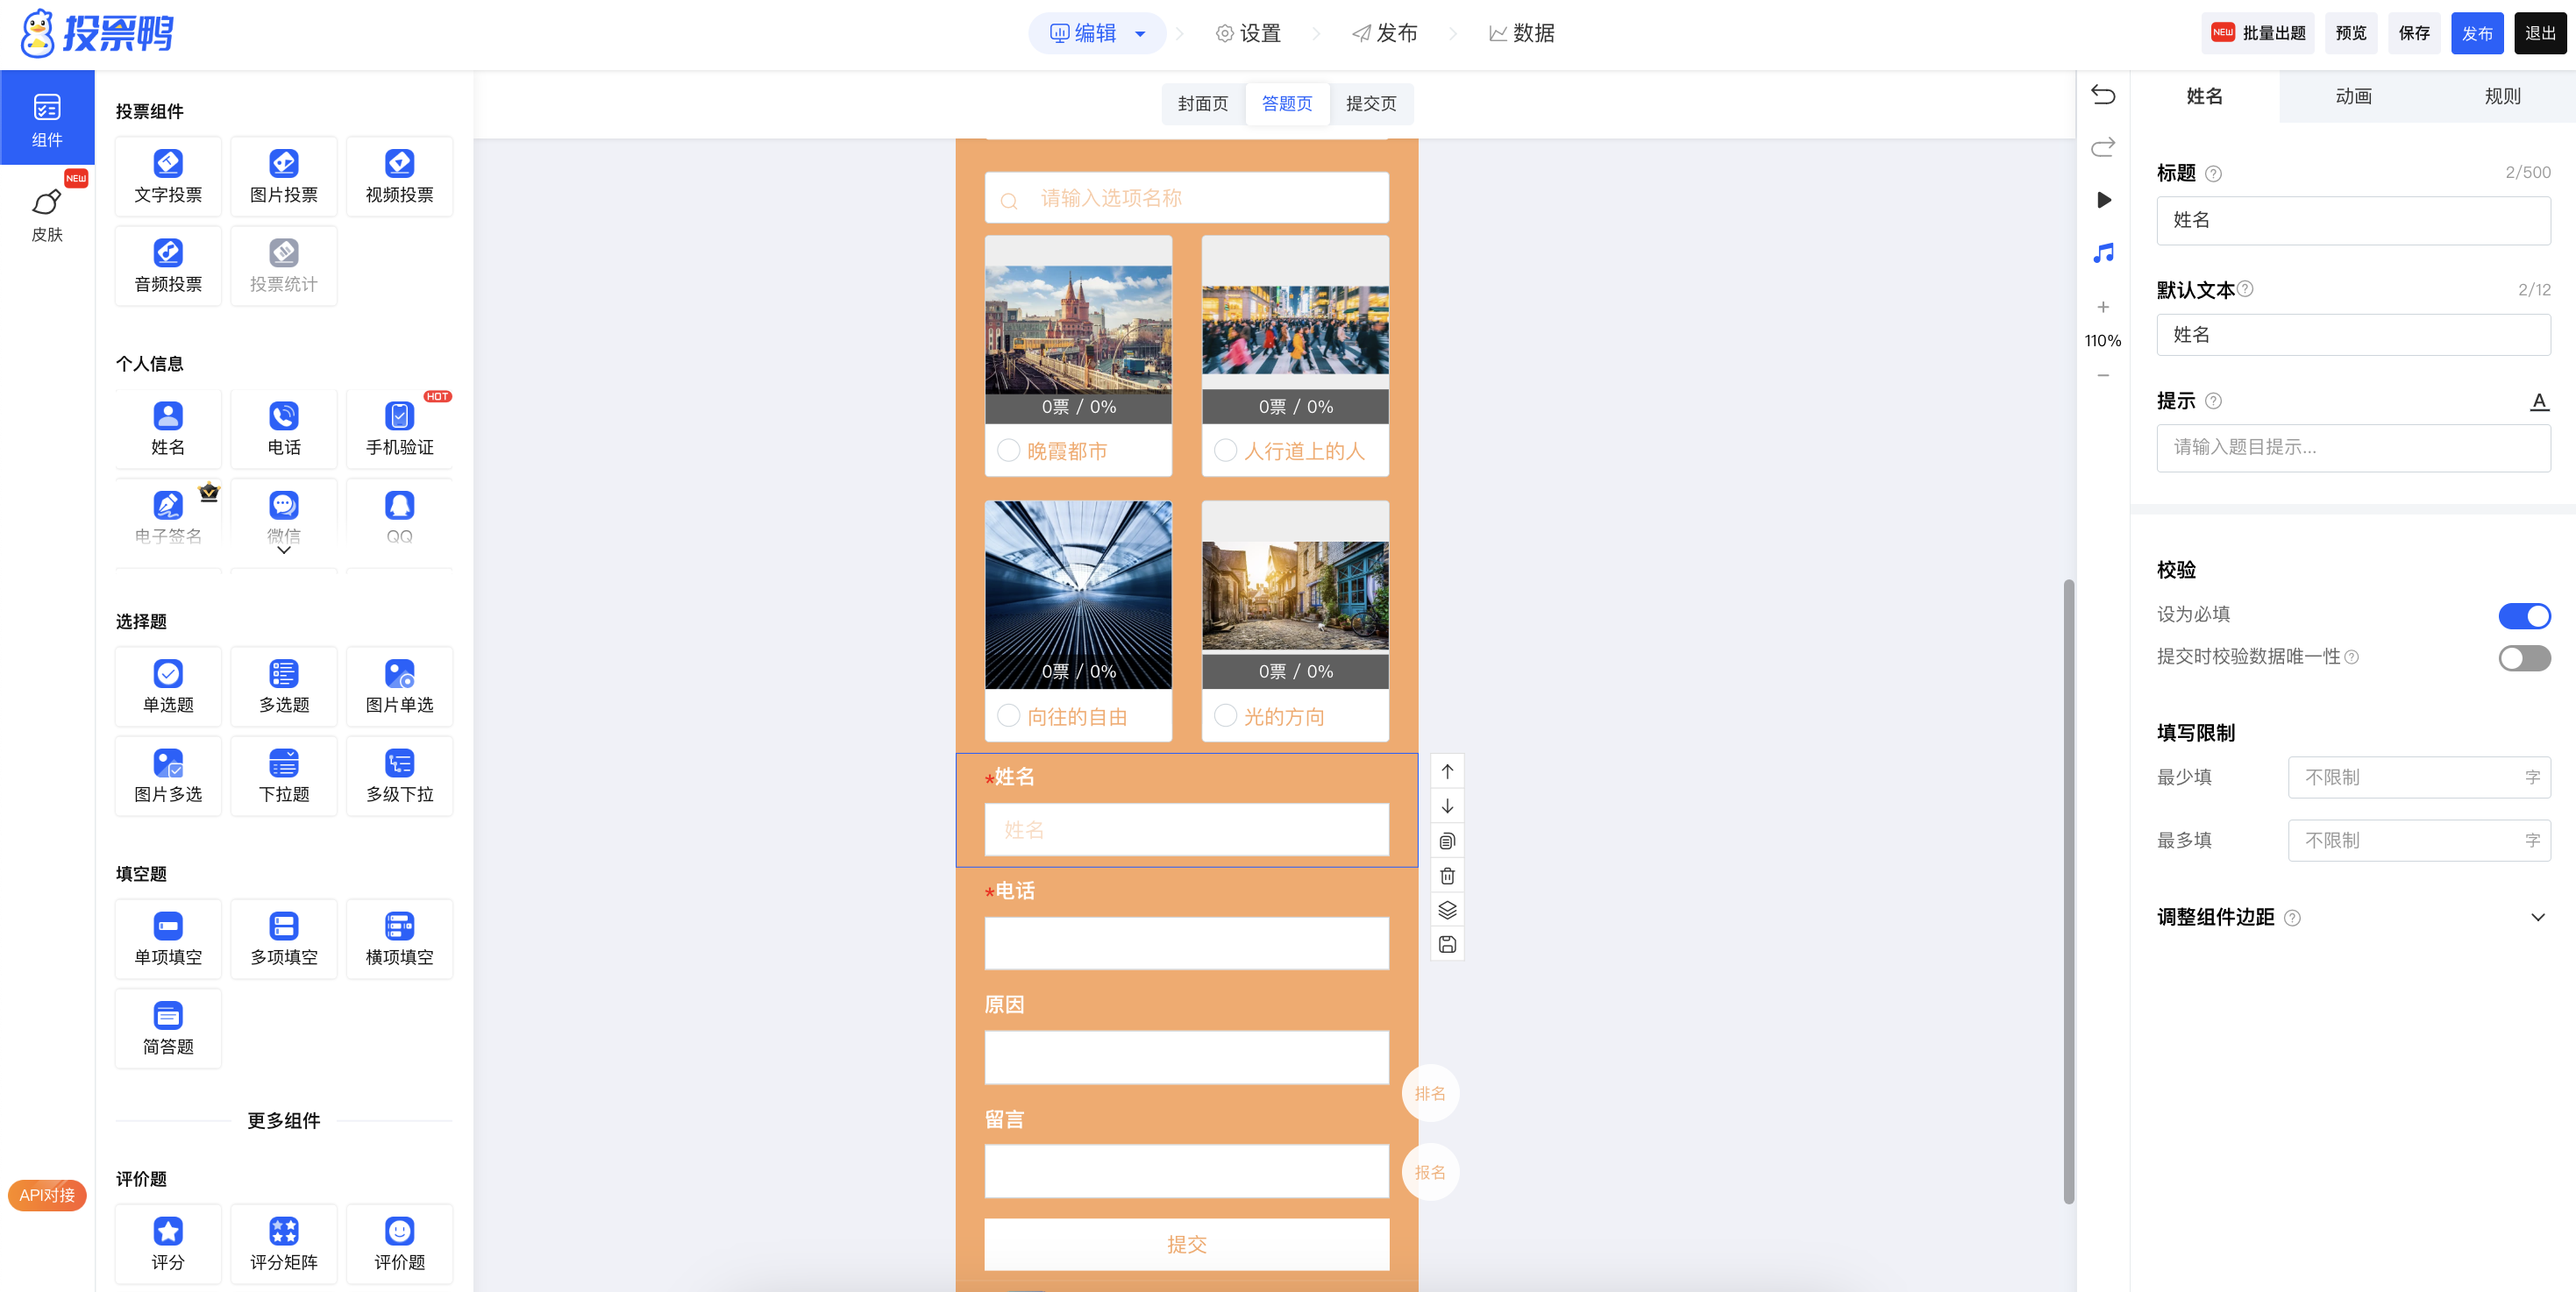Viewport: 2576px width, 1292px height.
Task: Select the 晚霞都市 radio option
Action: [1009, 451]
